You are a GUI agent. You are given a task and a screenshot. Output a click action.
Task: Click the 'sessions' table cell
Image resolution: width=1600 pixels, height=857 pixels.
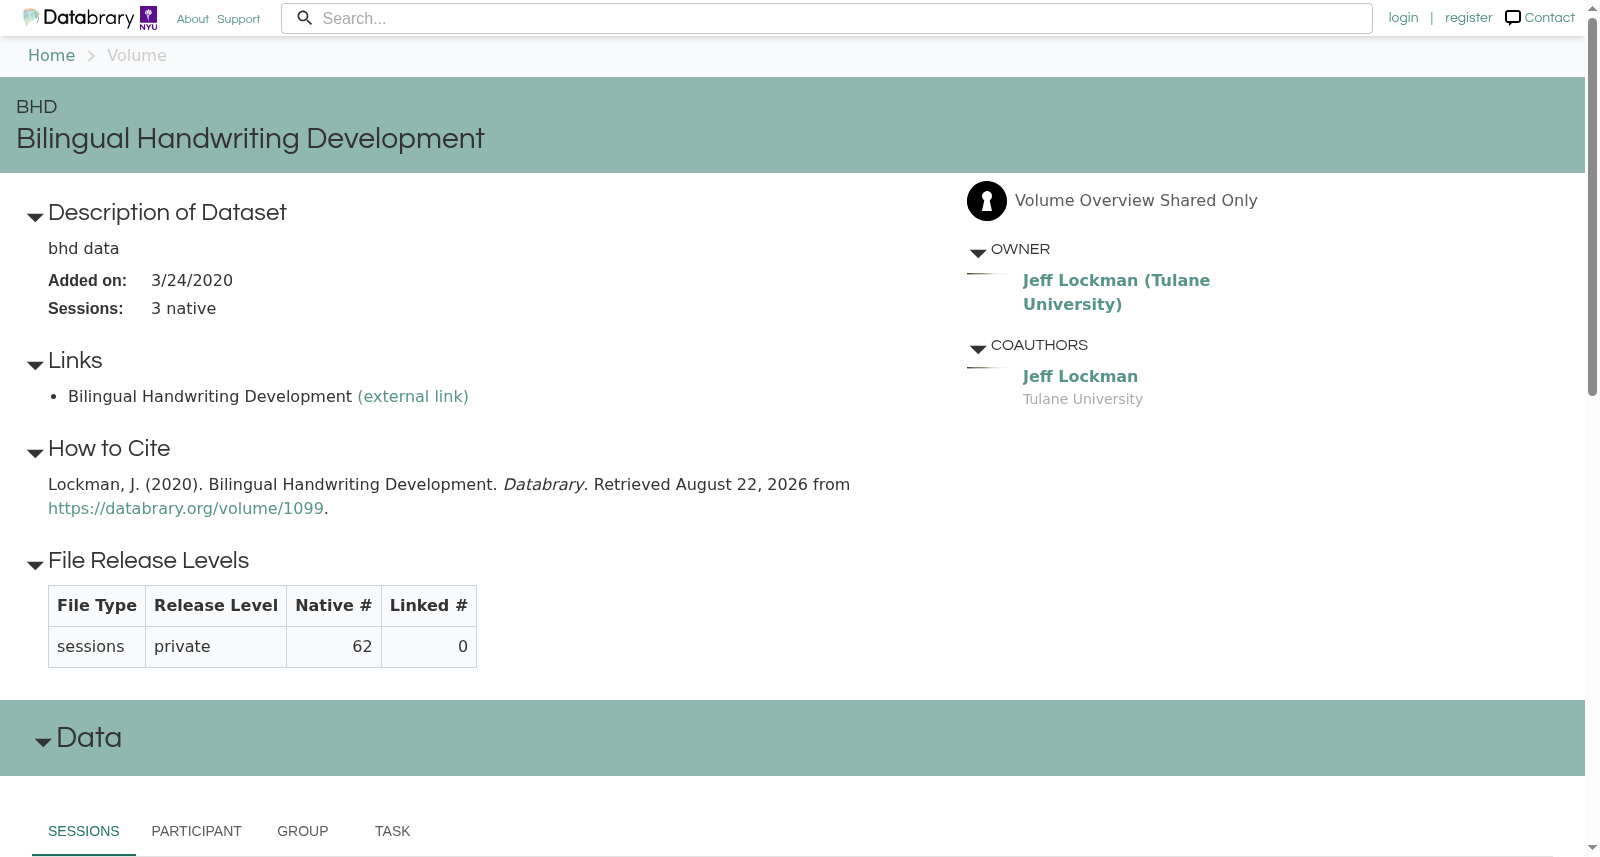97,647
